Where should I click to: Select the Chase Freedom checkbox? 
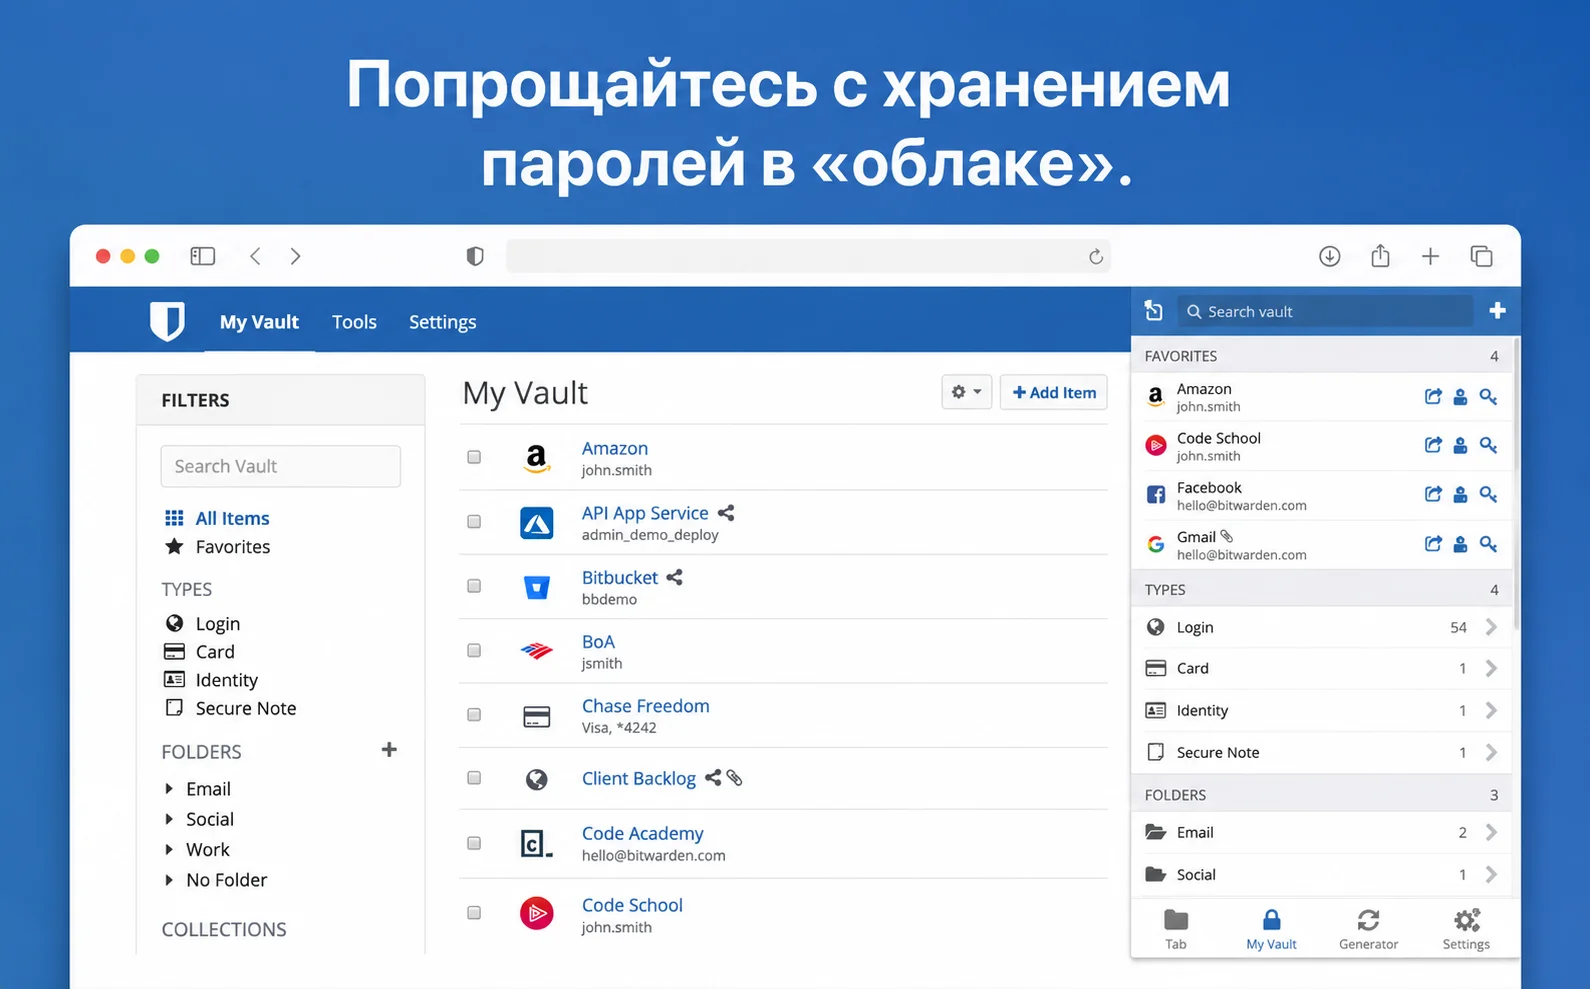(x=474, y=715)
